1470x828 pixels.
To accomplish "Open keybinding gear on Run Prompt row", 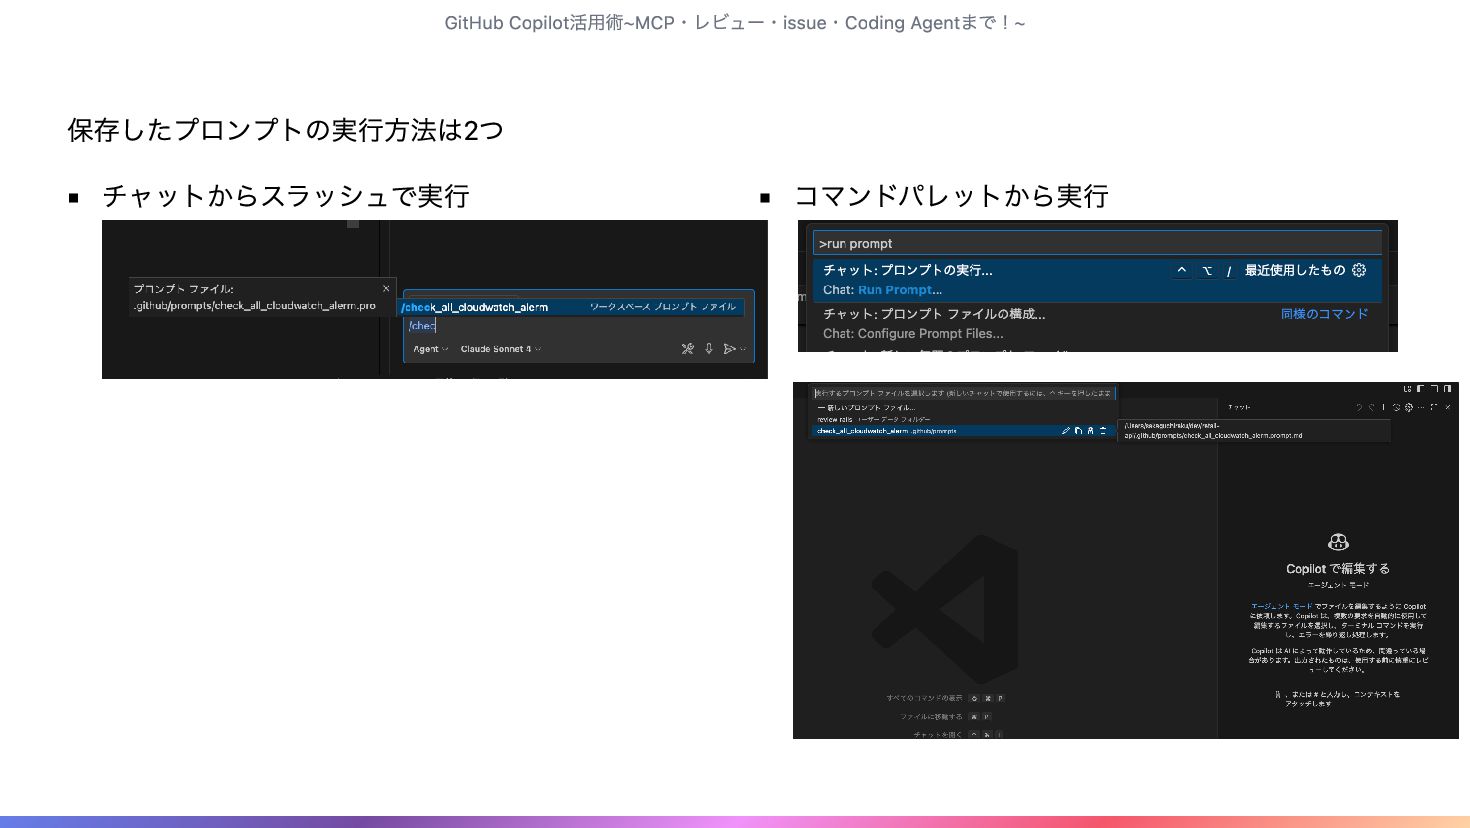I will click(x=1359, y=270).
